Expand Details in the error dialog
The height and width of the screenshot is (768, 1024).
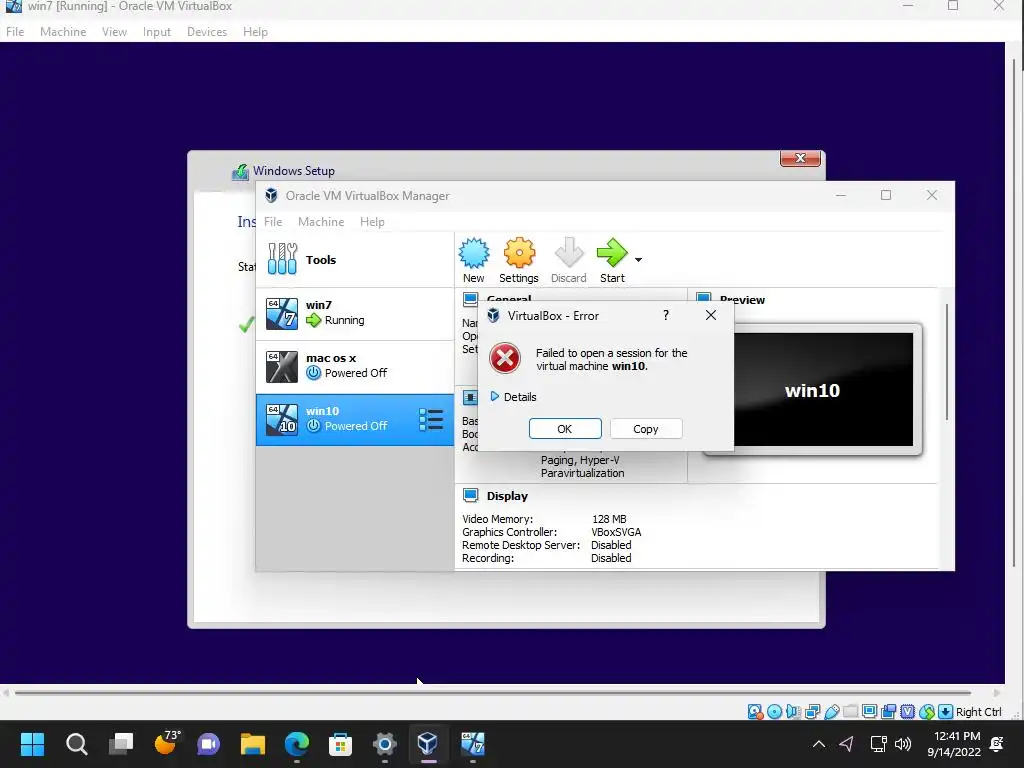click(513, 396)
